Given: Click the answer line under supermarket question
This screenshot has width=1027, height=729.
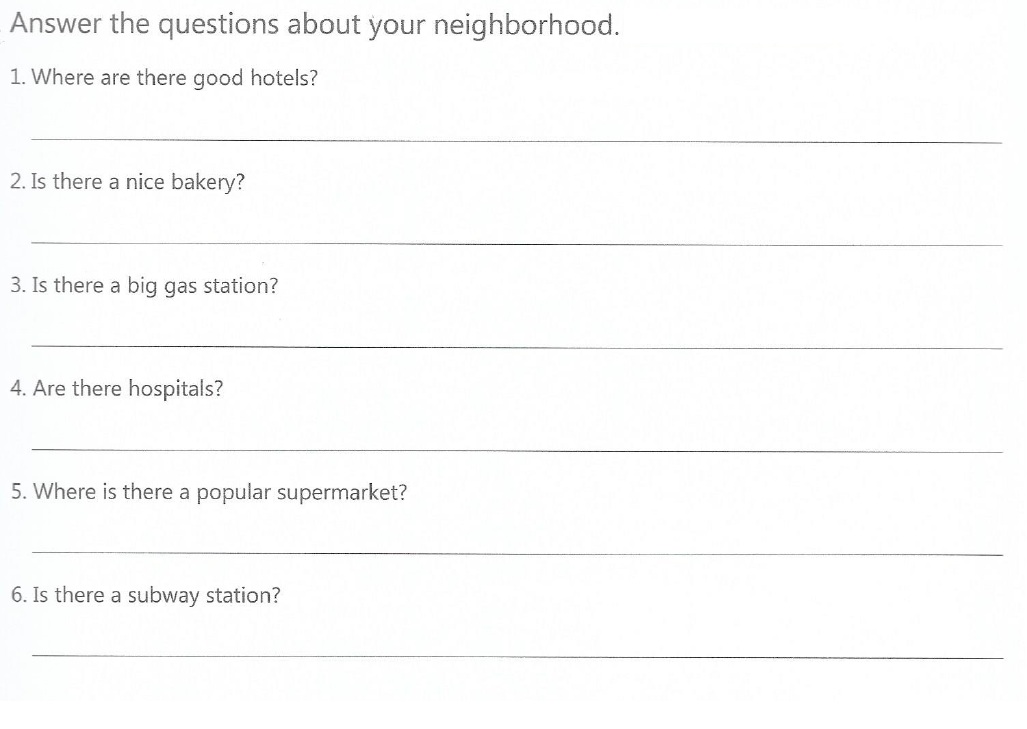Looking at the screenshot, I should pyautogui.click(x=517, y=553).
